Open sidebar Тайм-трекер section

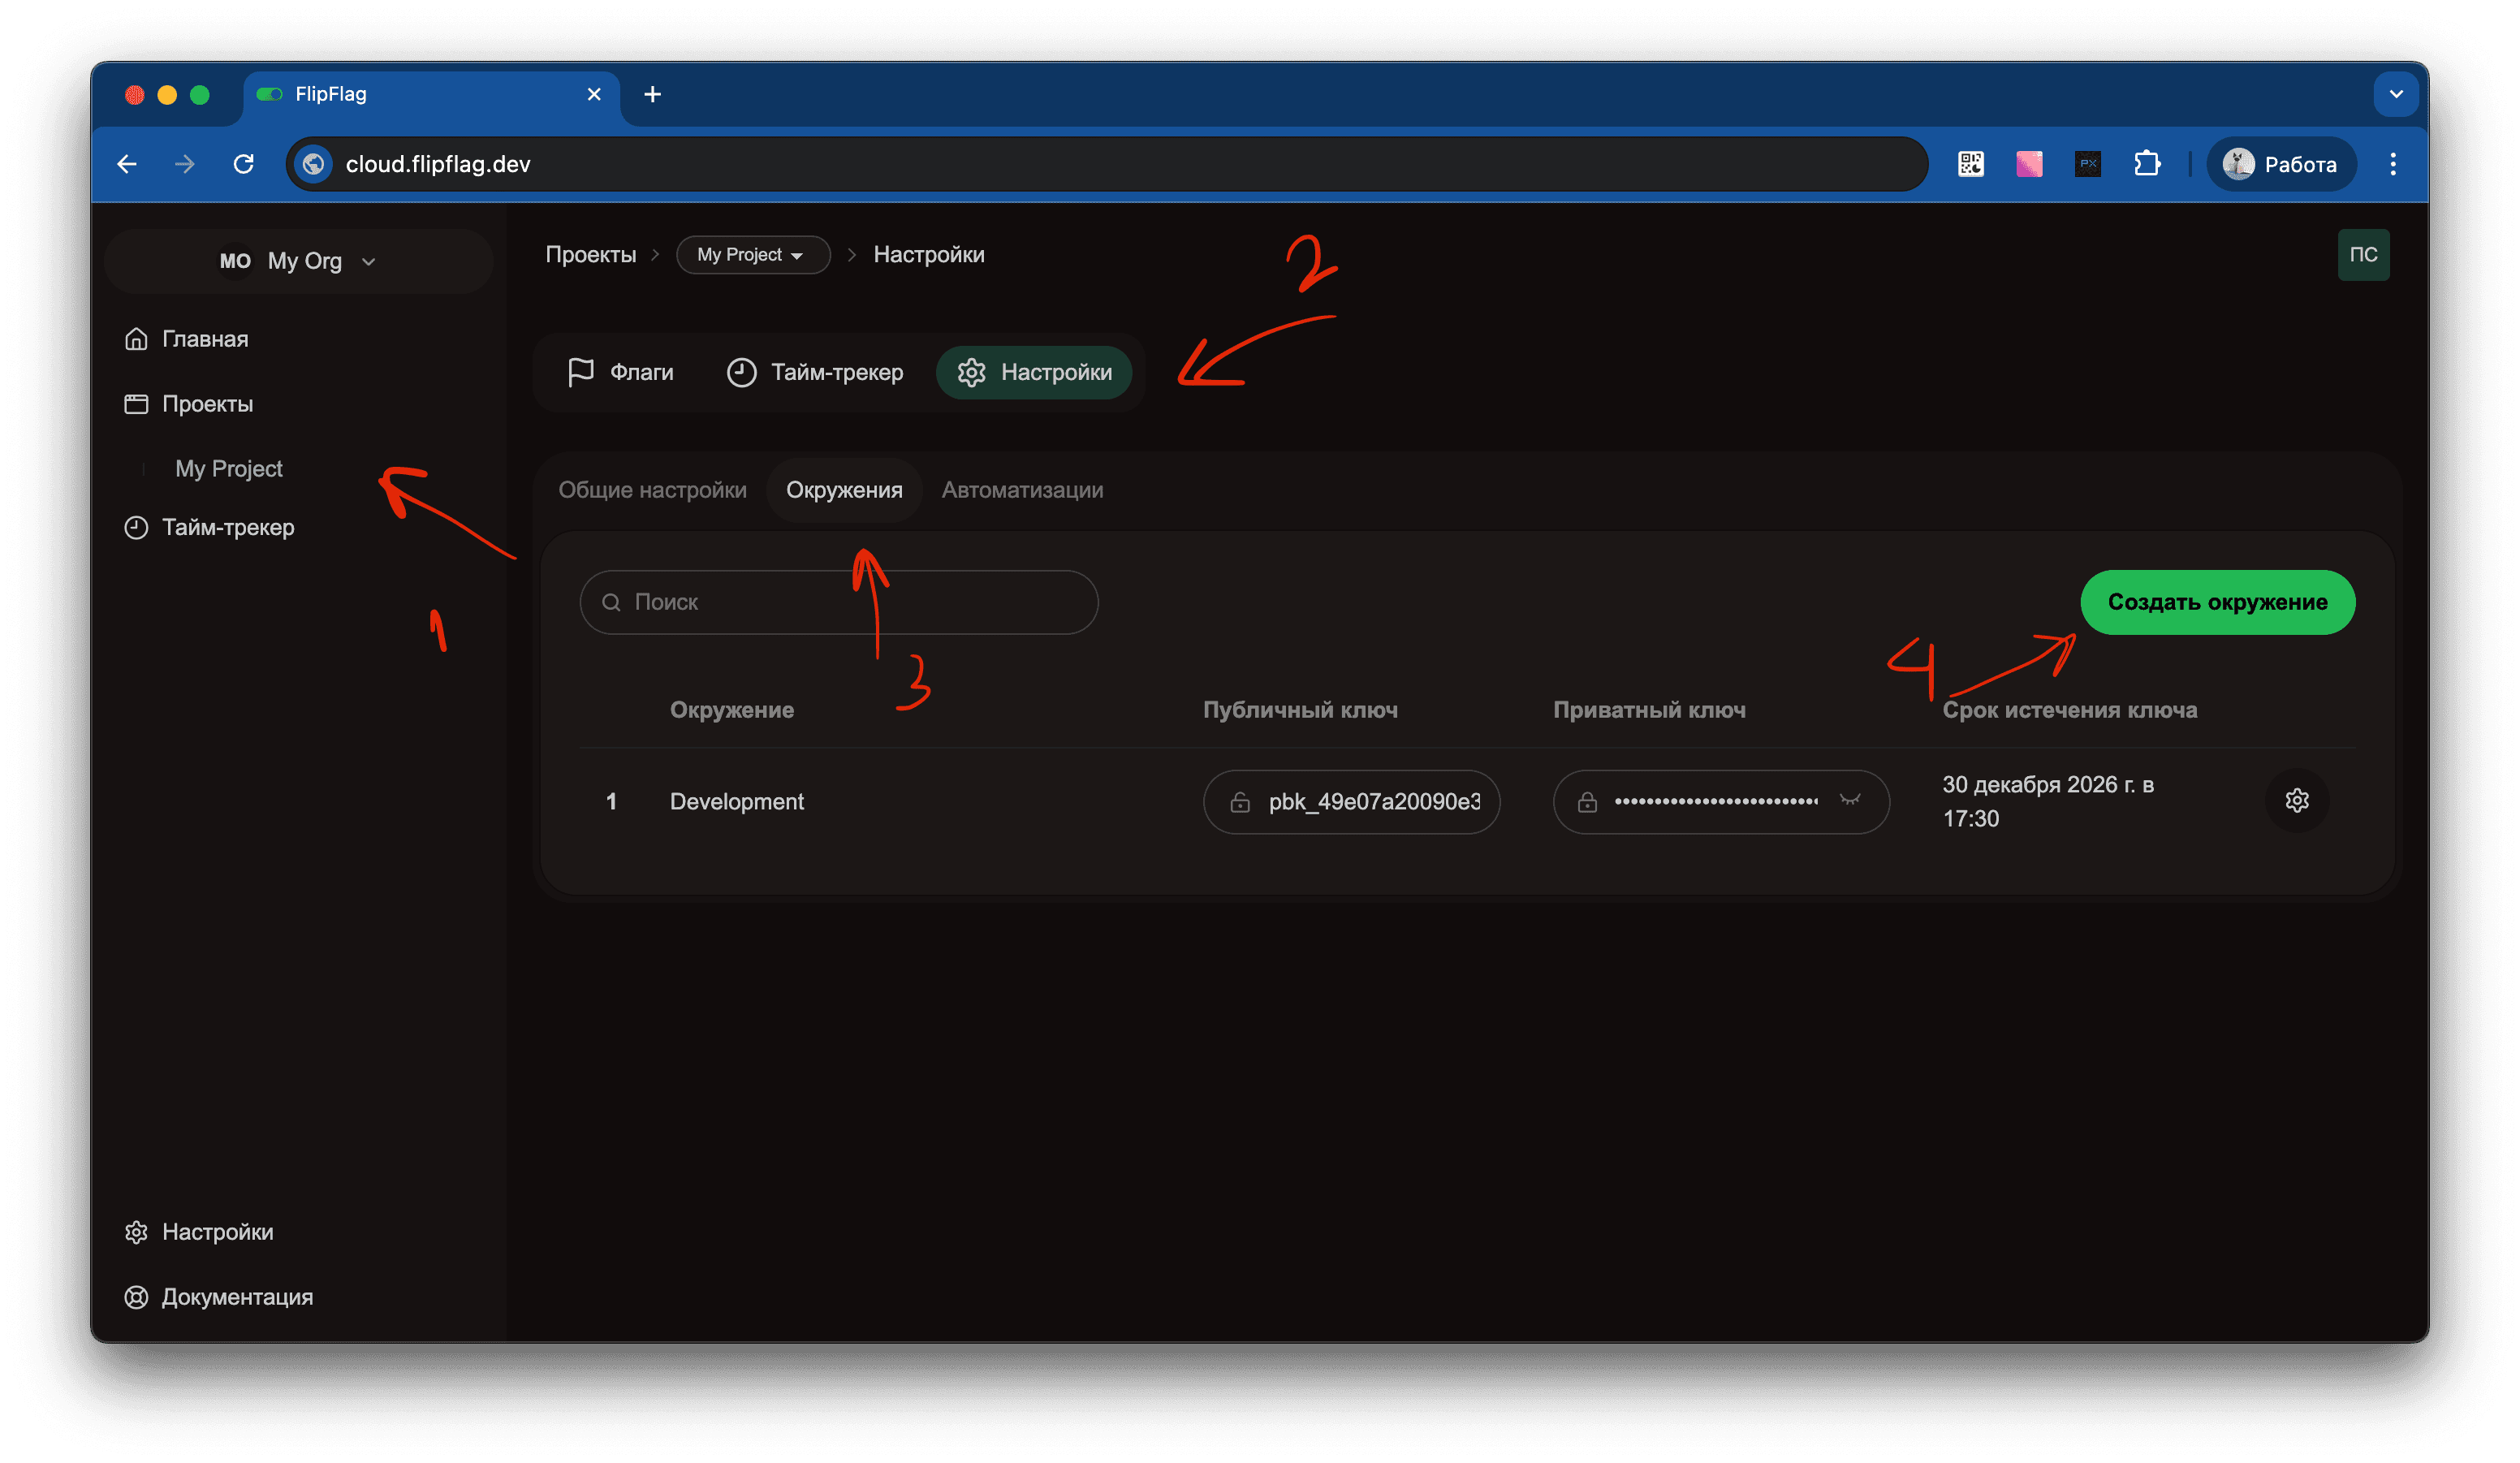(227, 527)
